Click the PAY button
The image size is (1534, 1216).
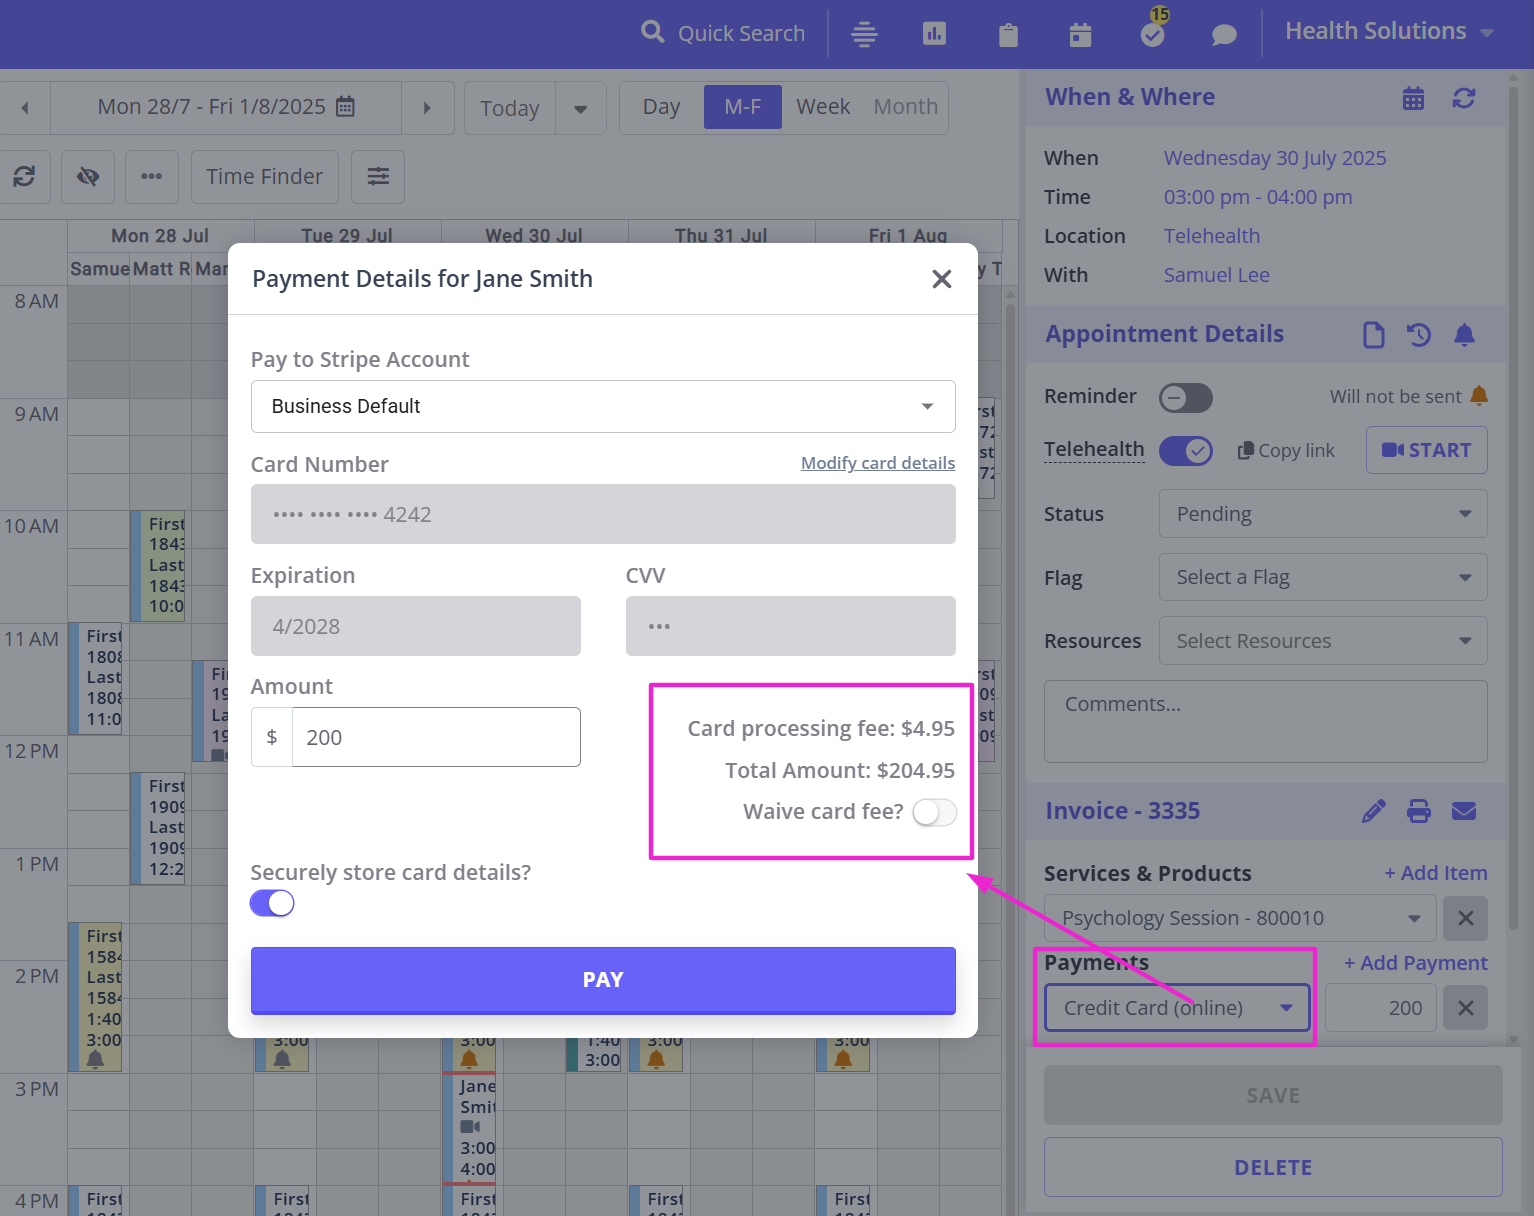coord(602,980)
